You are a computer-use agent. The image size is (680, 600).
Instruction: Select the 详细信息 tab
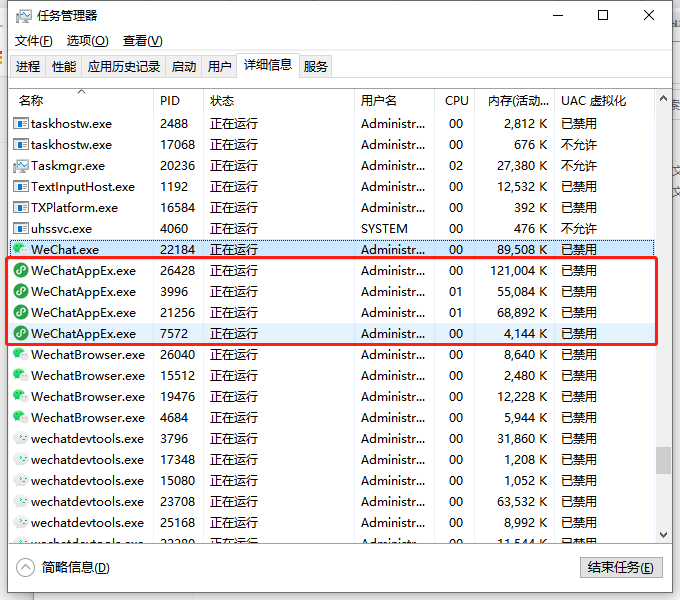[x=268, y=65]
